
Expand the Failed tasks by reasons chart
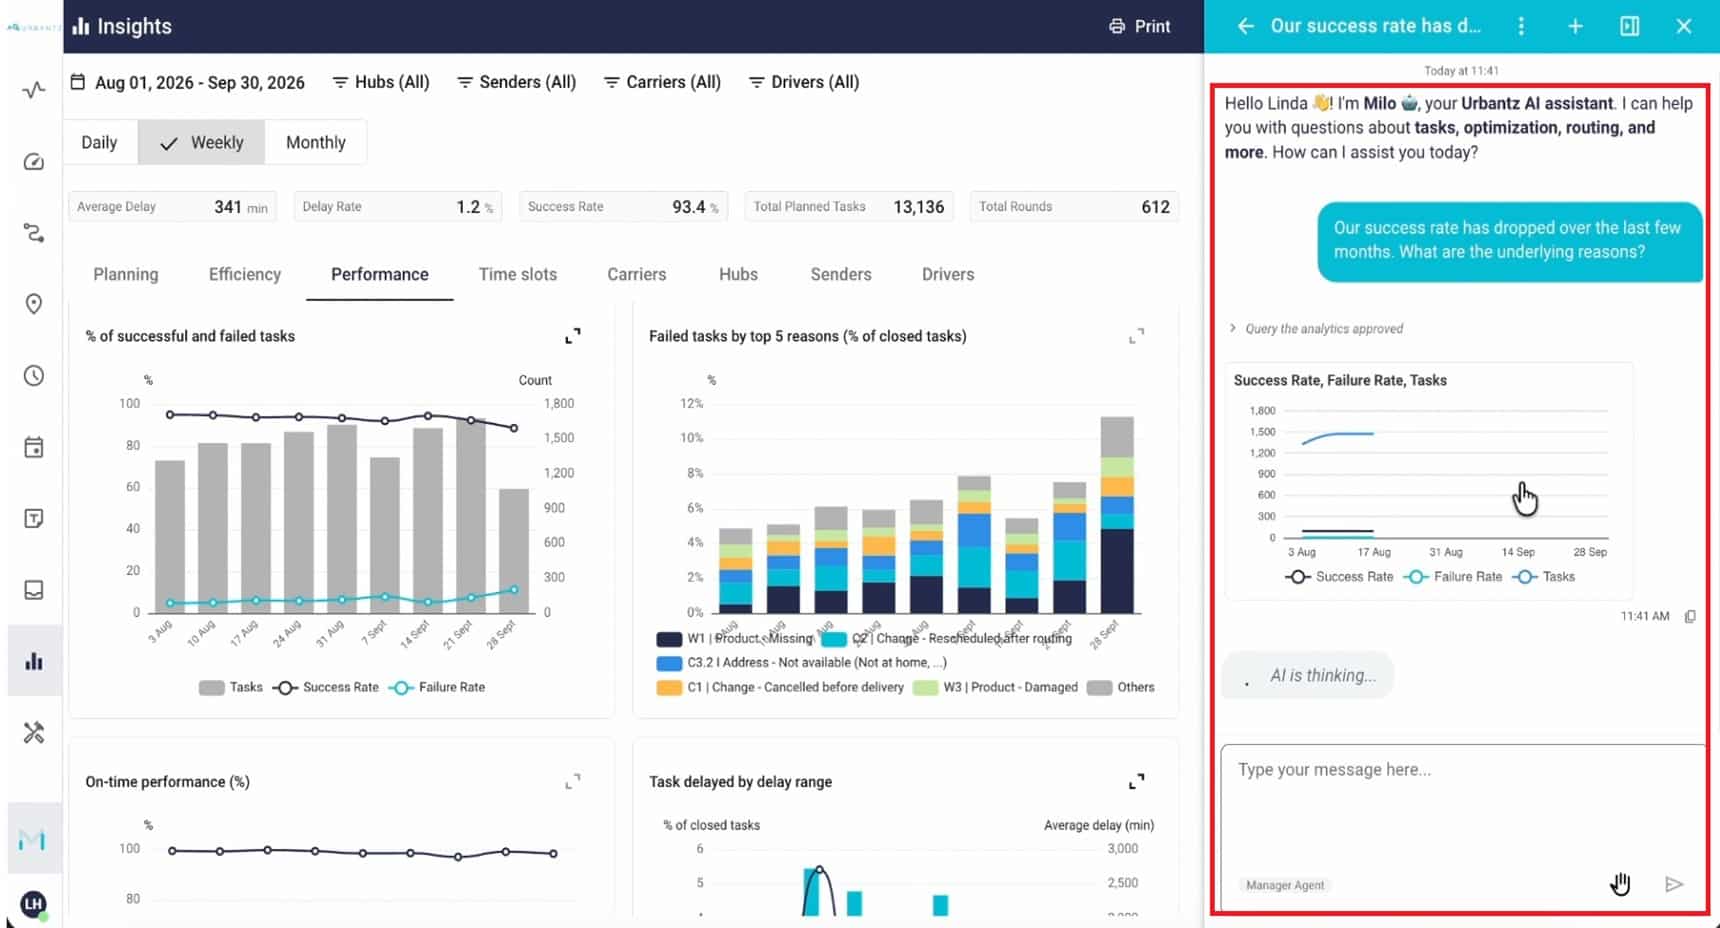pos(1137,336)
